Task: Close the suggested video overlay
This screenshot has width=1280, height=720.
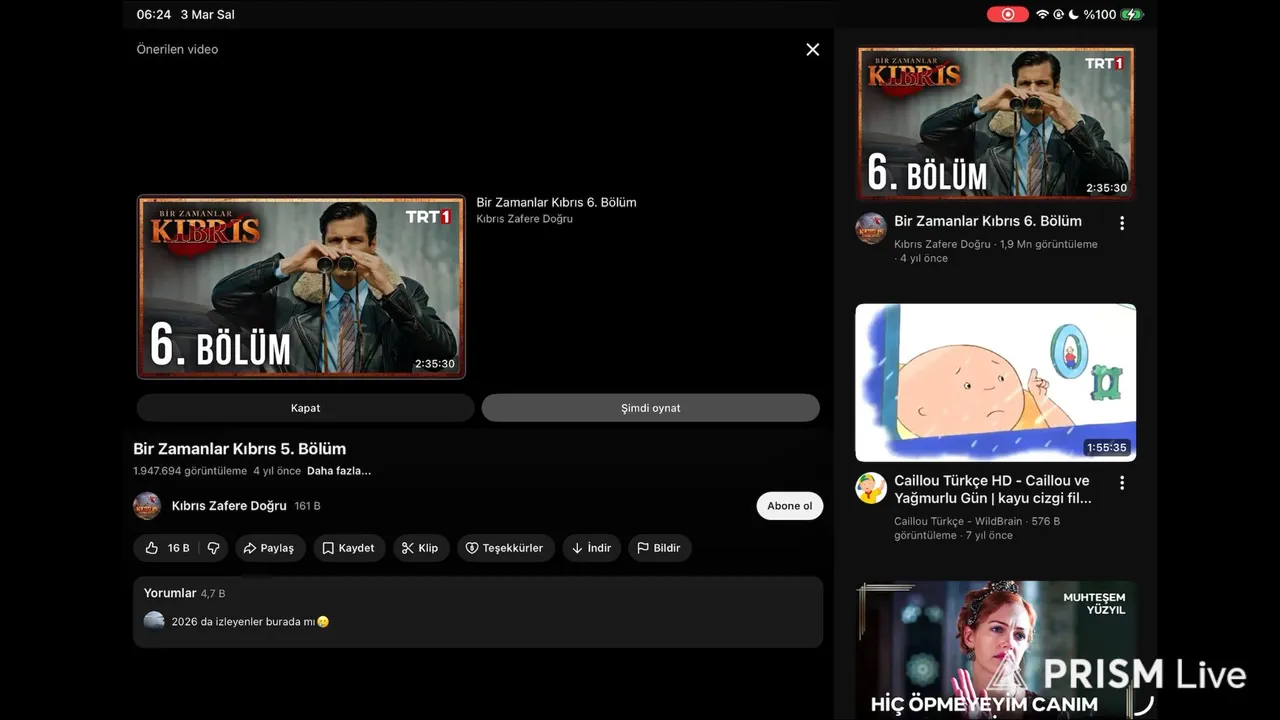Action: point(812,49)
